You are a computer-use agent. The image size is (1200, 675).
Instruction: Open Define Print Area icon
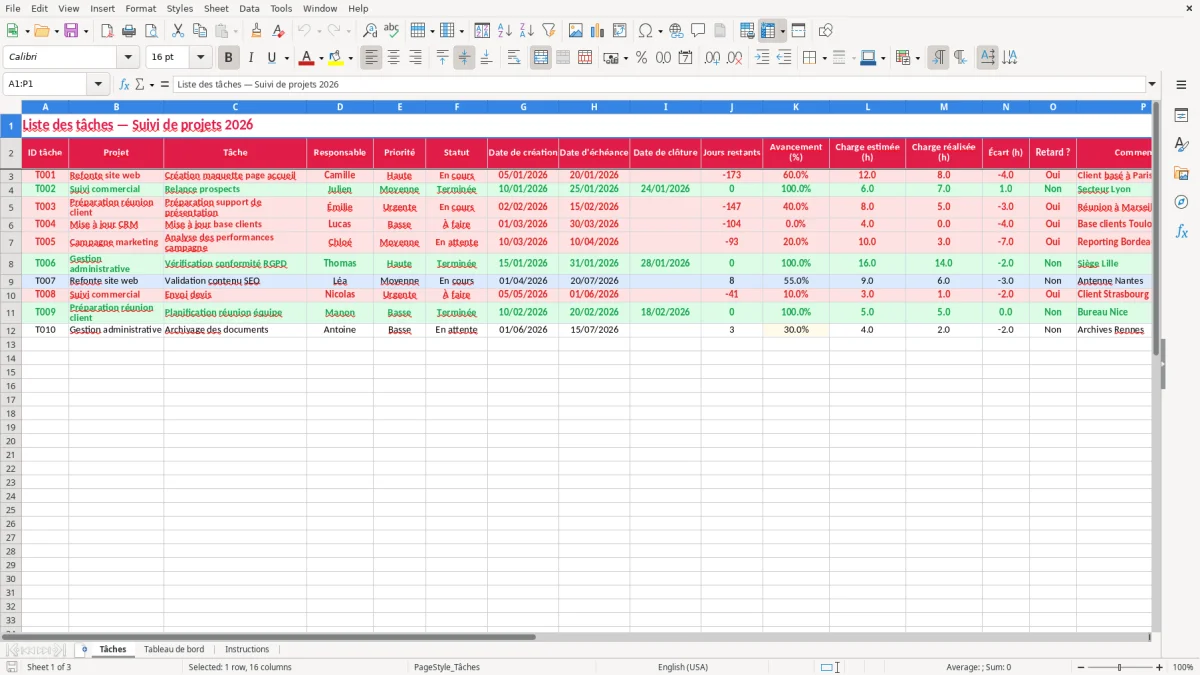pyautogui.click(x=747, y=31)
